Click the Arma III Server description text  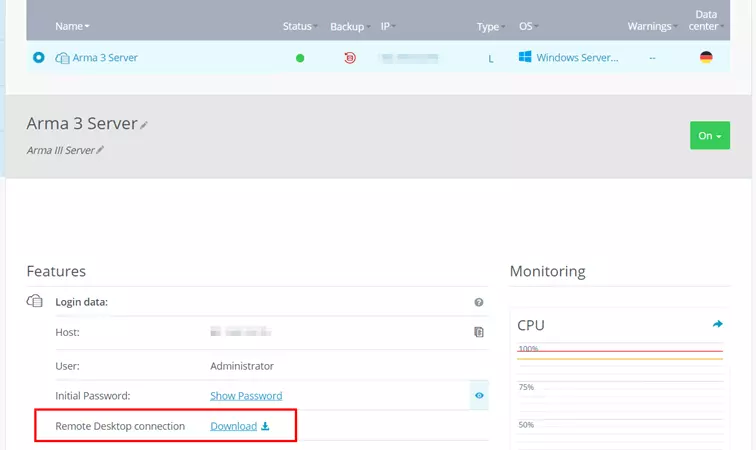(x=61, y=150)
